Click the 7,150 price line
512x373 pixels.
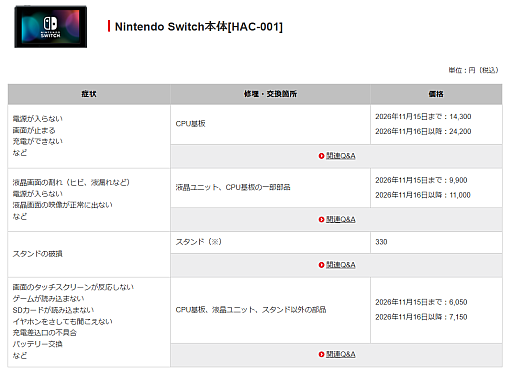click(x=421, y=317)
